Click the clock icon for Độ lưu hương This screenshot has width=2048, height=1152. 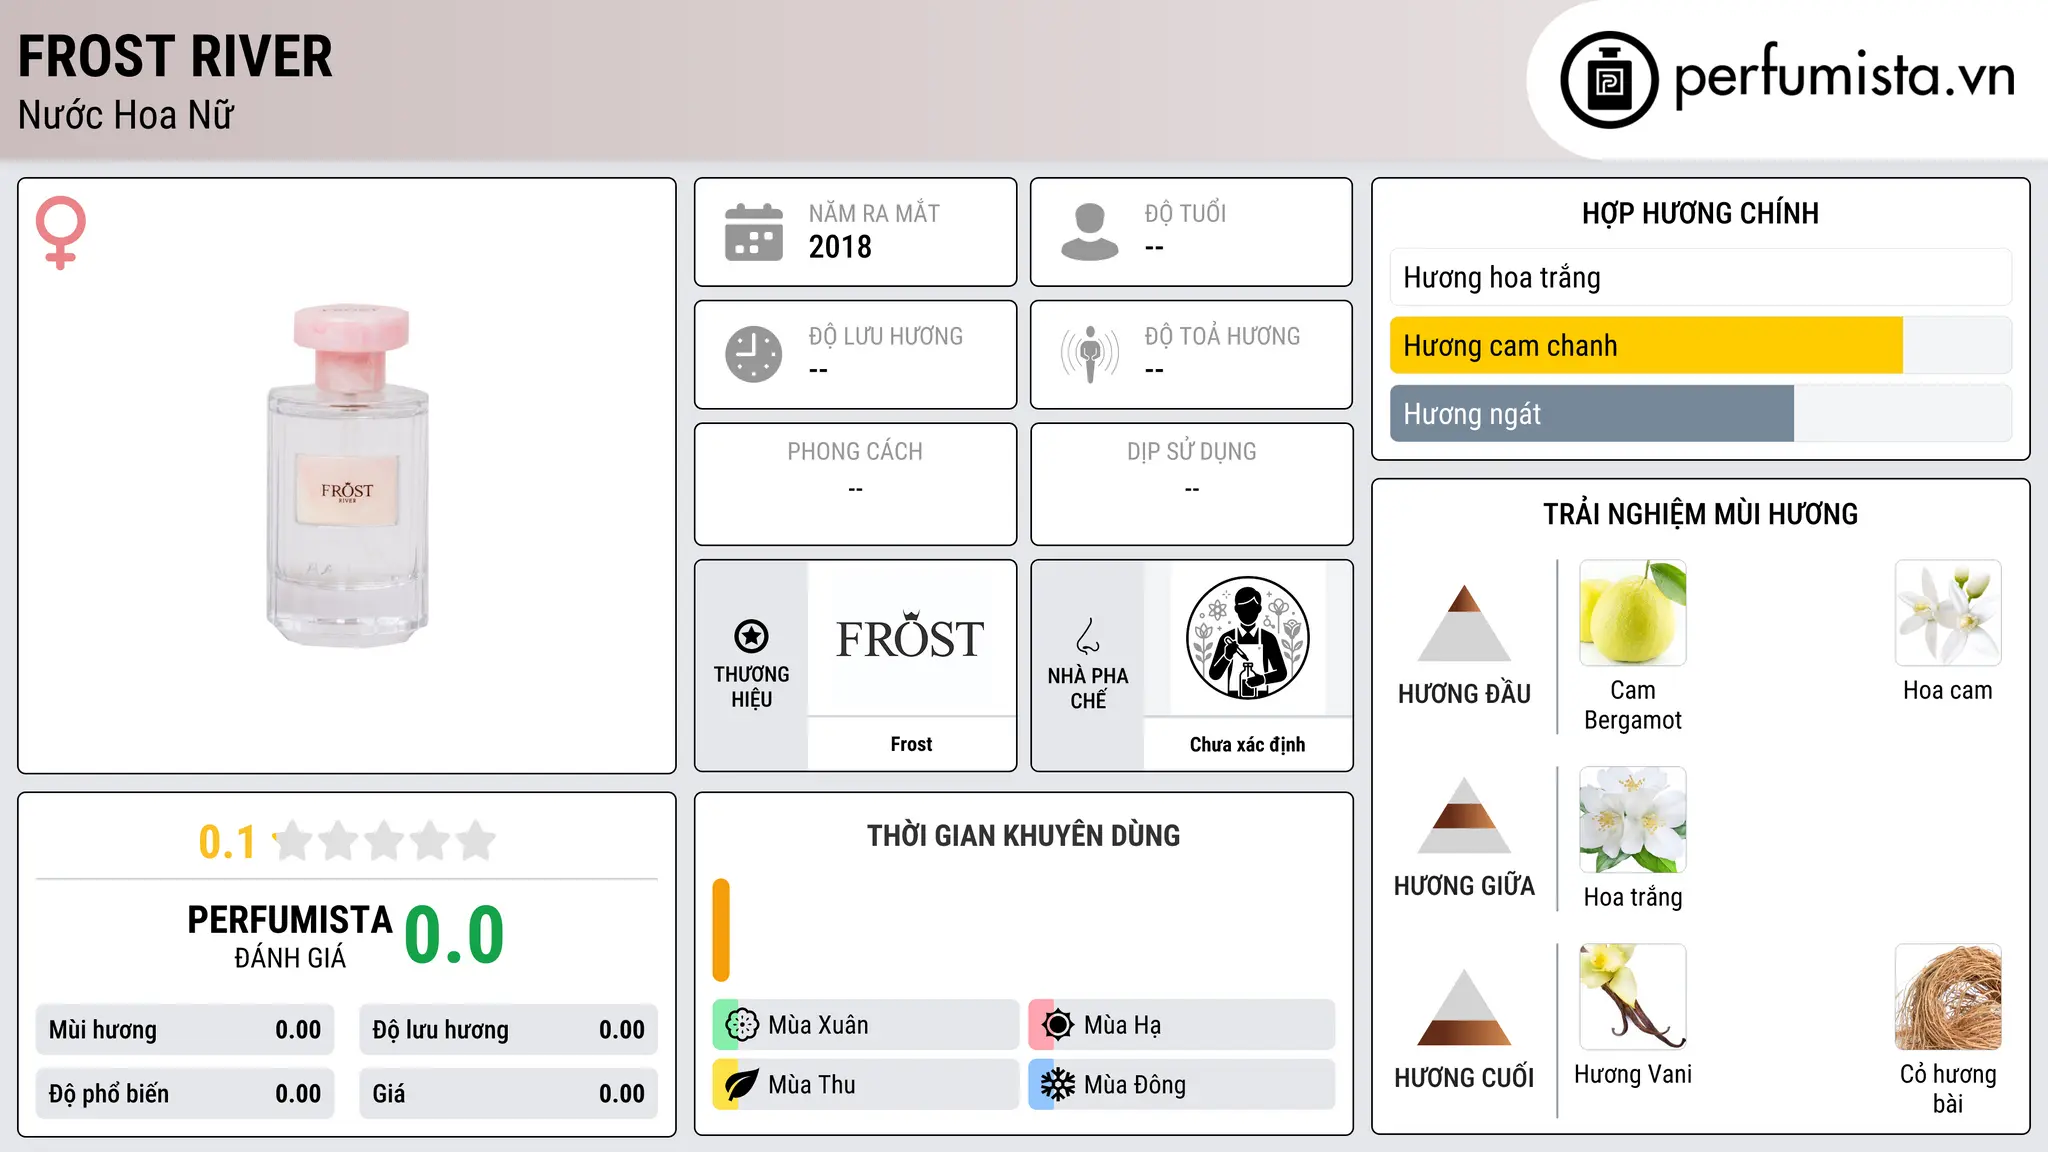753,354
